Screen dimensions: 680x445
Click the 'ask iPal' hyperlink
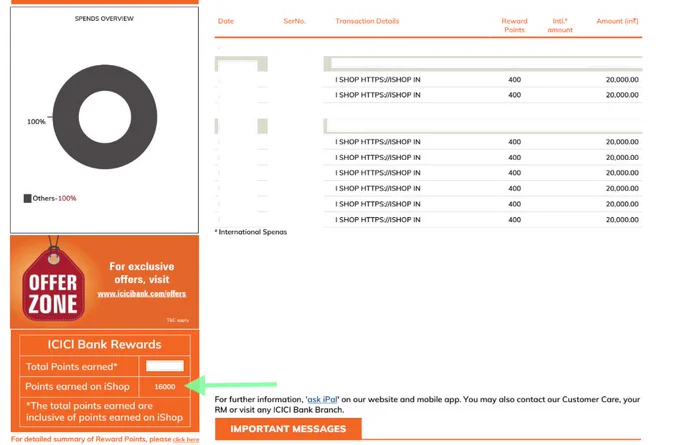pyautogui.click(x=322, y=399)
